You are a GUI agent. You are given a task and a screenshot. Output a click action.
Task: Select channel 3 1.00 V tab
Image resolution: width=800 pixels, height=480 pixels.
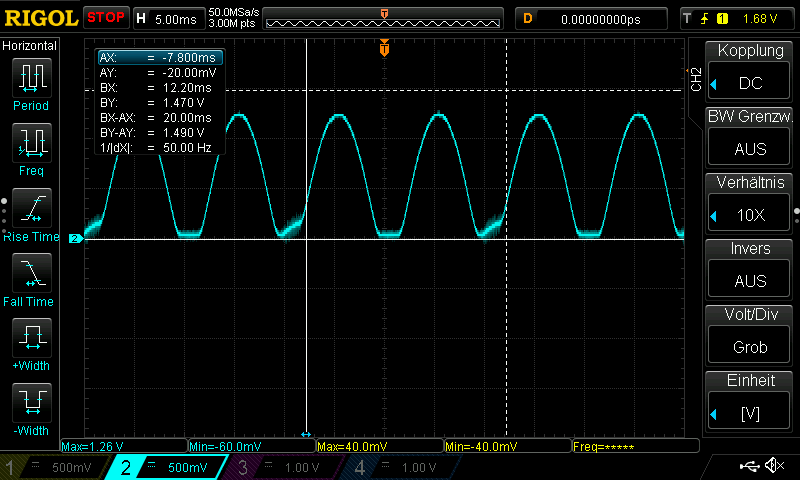(x=283, y=467)
